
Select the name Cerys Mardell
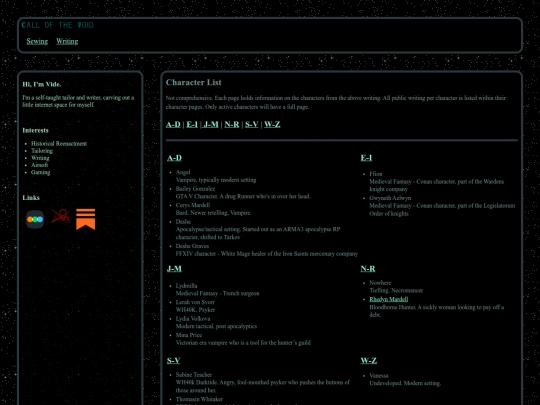pyautogui.click(x=193, y=205)
